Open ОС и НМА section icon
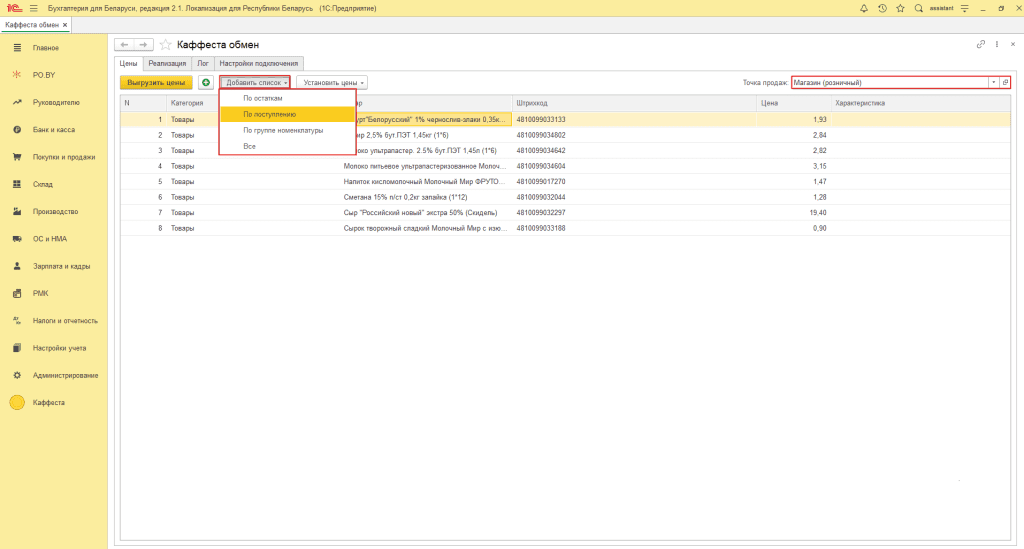The width and height of the screenshot is (1024, 549). point(17,239)
